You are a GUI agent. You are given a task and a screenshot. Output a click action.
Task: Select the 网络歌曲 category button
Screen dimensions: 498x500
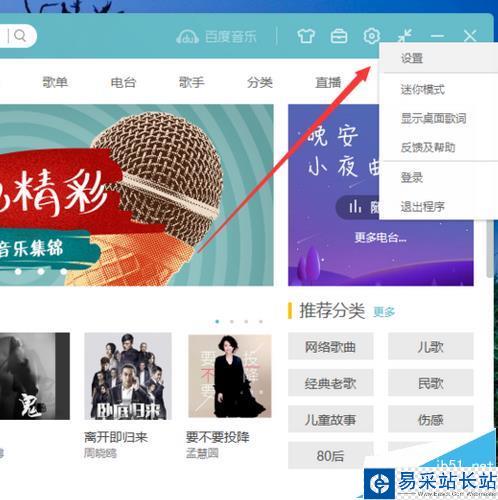(330, 347)
